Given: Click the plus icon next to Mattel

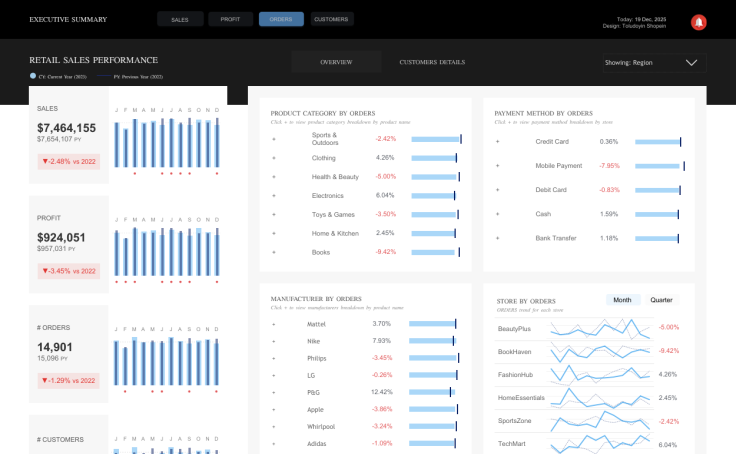Looking at the screenshot, I should pyautogui.click(x=273, y=324).
